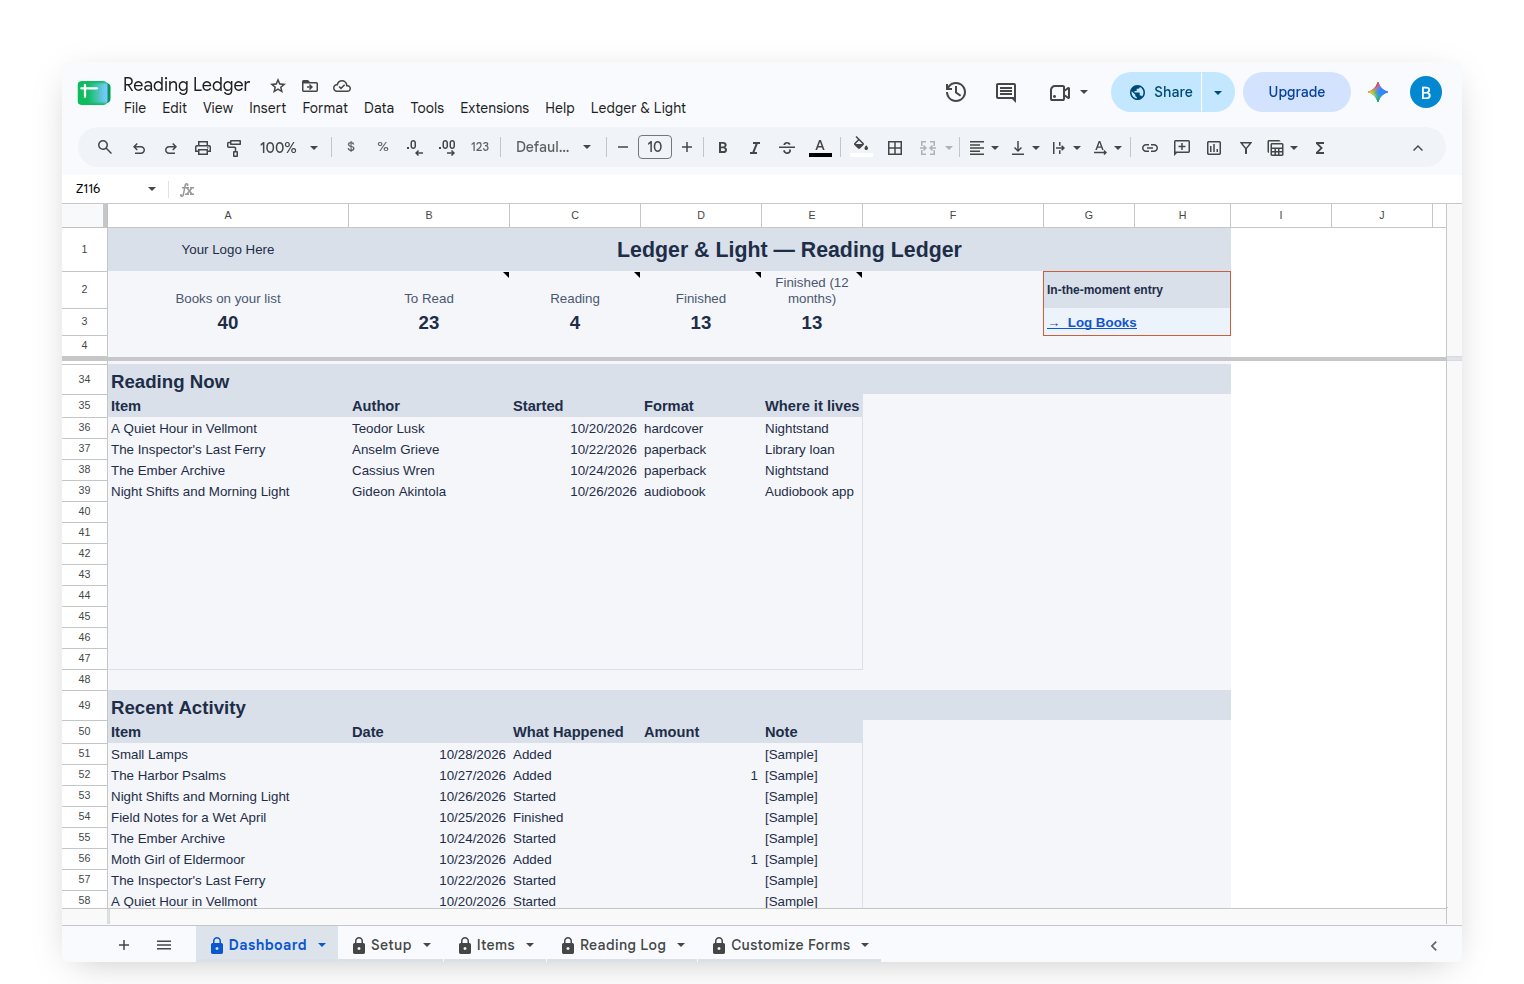
Task: Open the Dashboard tab dropdown arrow
Action: click(x=322, y=945)
